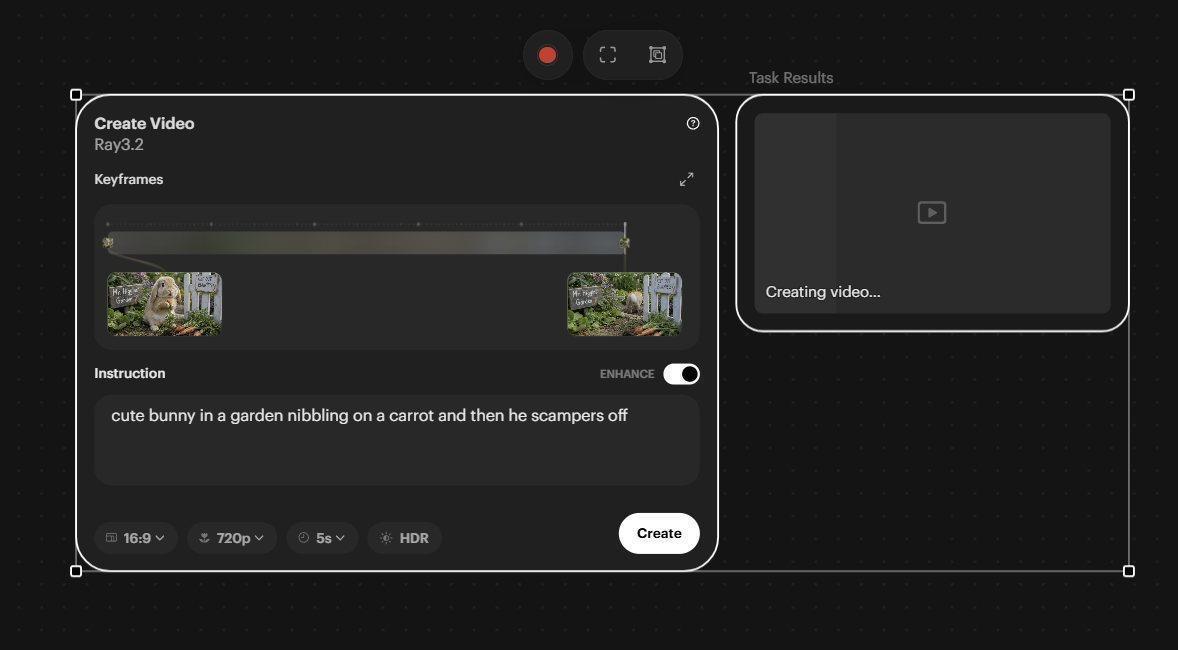
Task: Click the keyframes gradient timeline bar
Action: [x=366, y=243]
